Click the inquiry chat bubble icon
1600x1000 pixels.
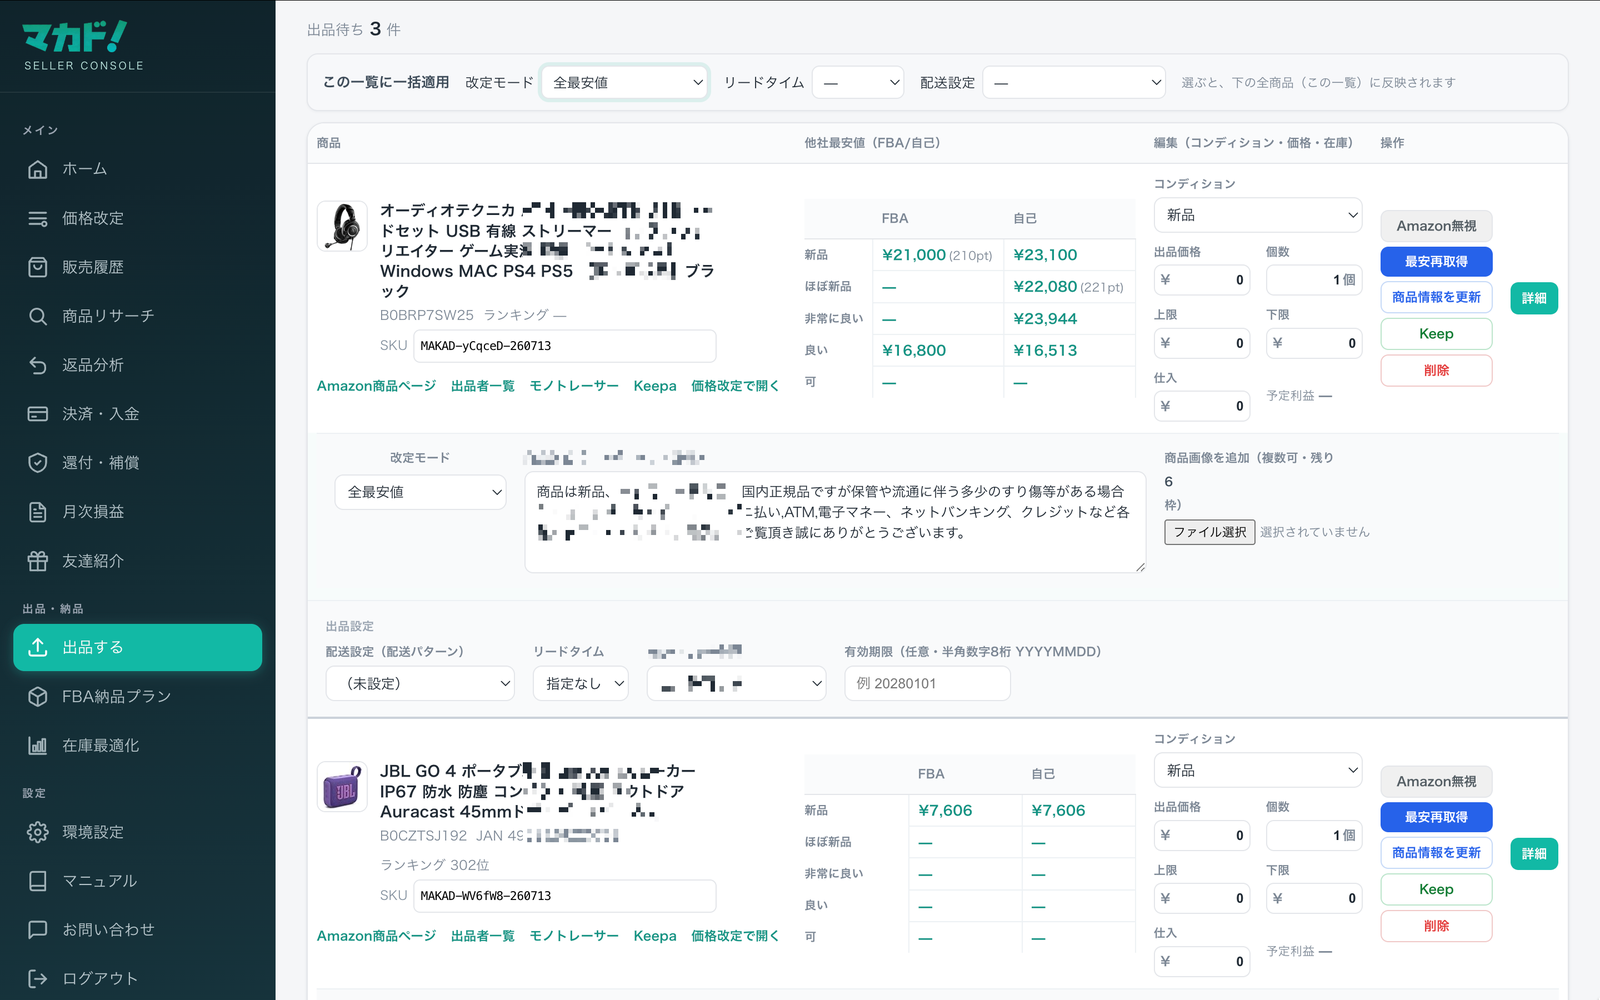tap(38, 930)
